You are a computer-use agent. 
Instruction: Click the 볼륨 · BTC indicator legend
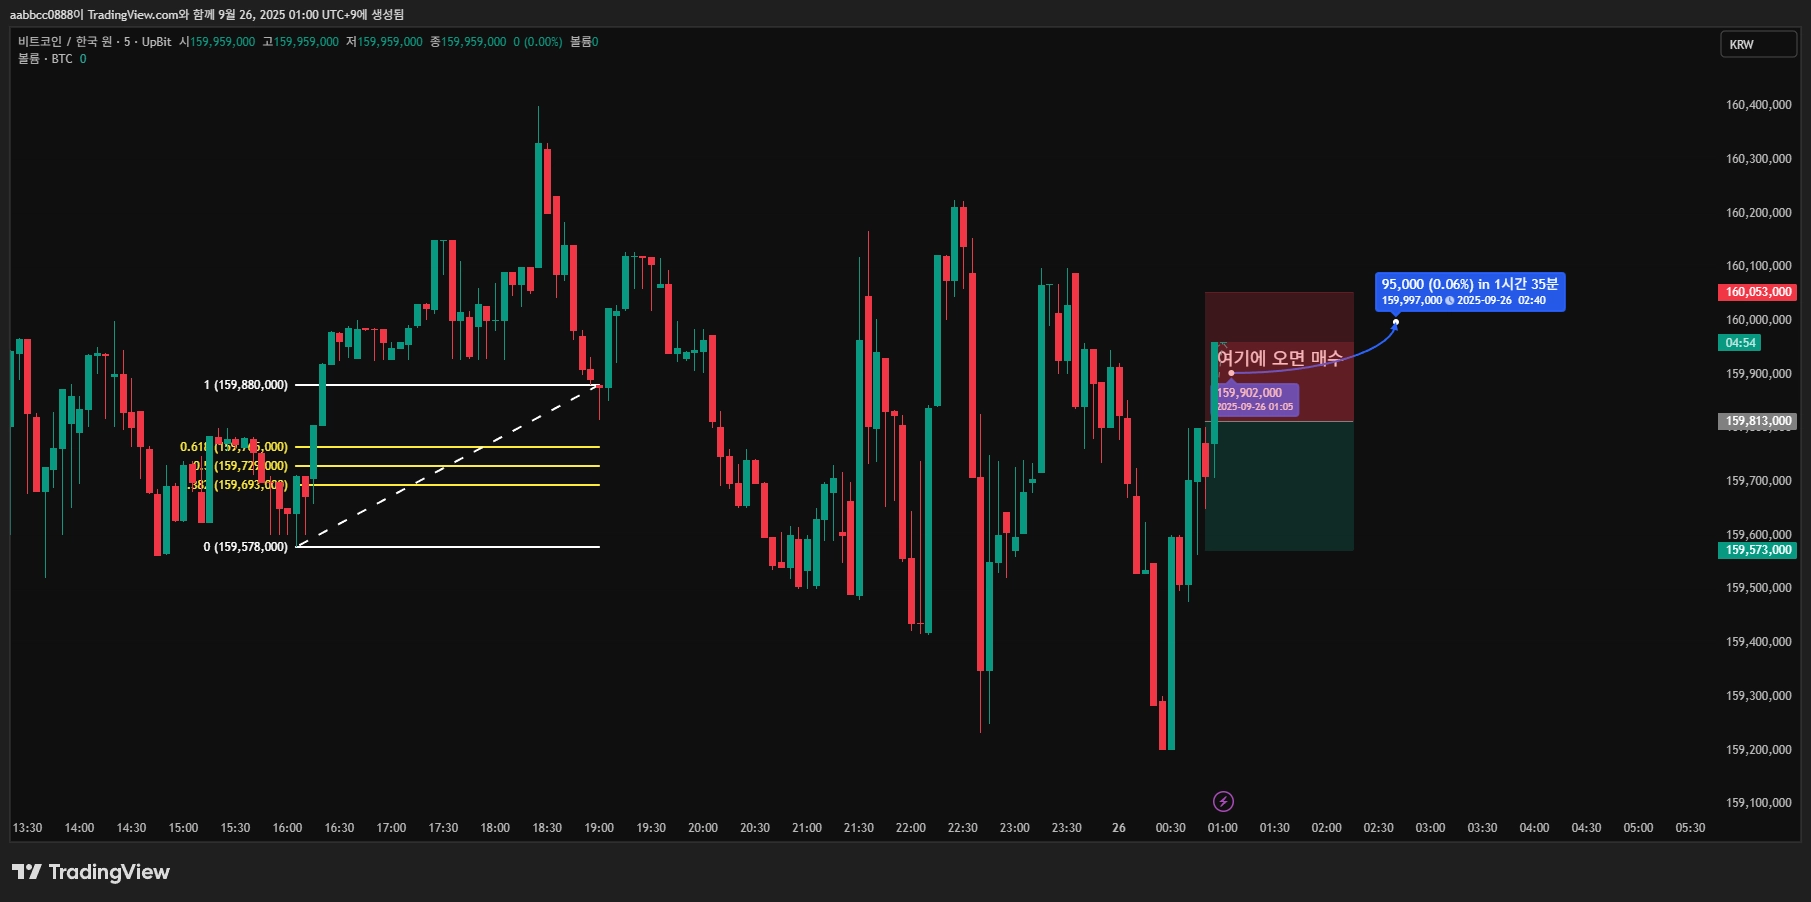(52, 59)
